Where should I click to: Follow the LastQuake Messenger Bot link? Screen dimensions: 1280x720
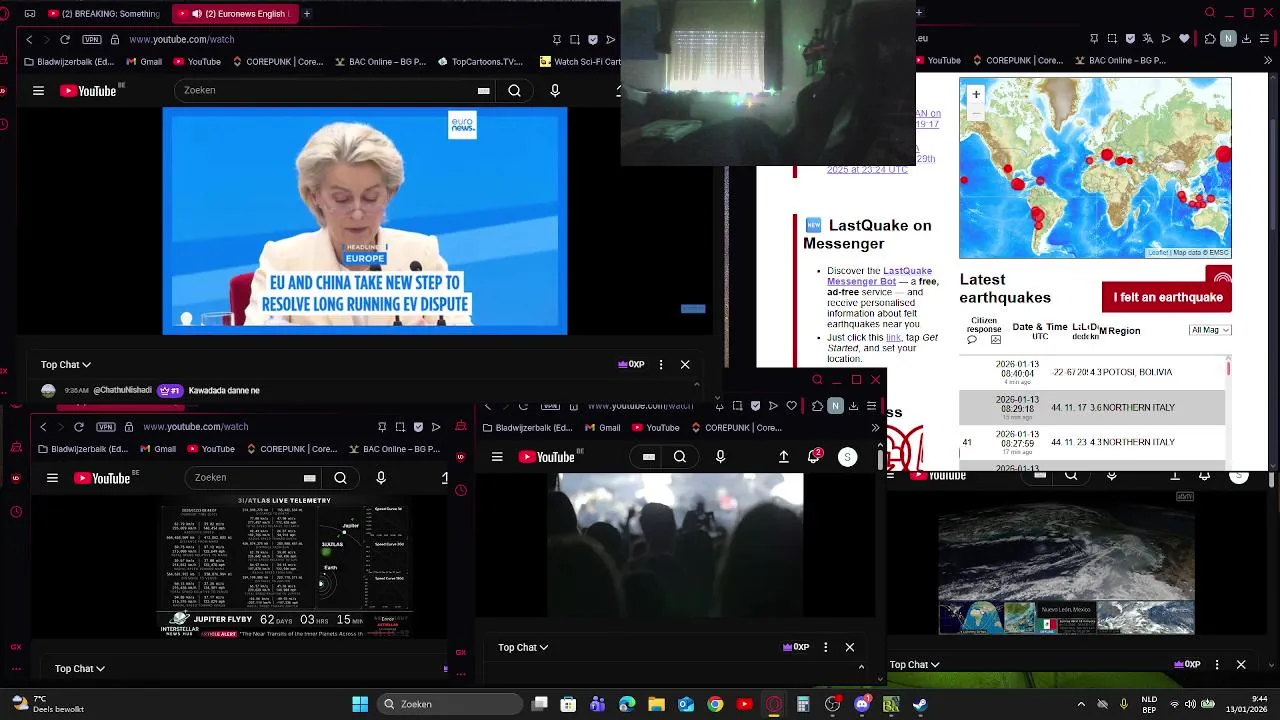pos(879,276)
